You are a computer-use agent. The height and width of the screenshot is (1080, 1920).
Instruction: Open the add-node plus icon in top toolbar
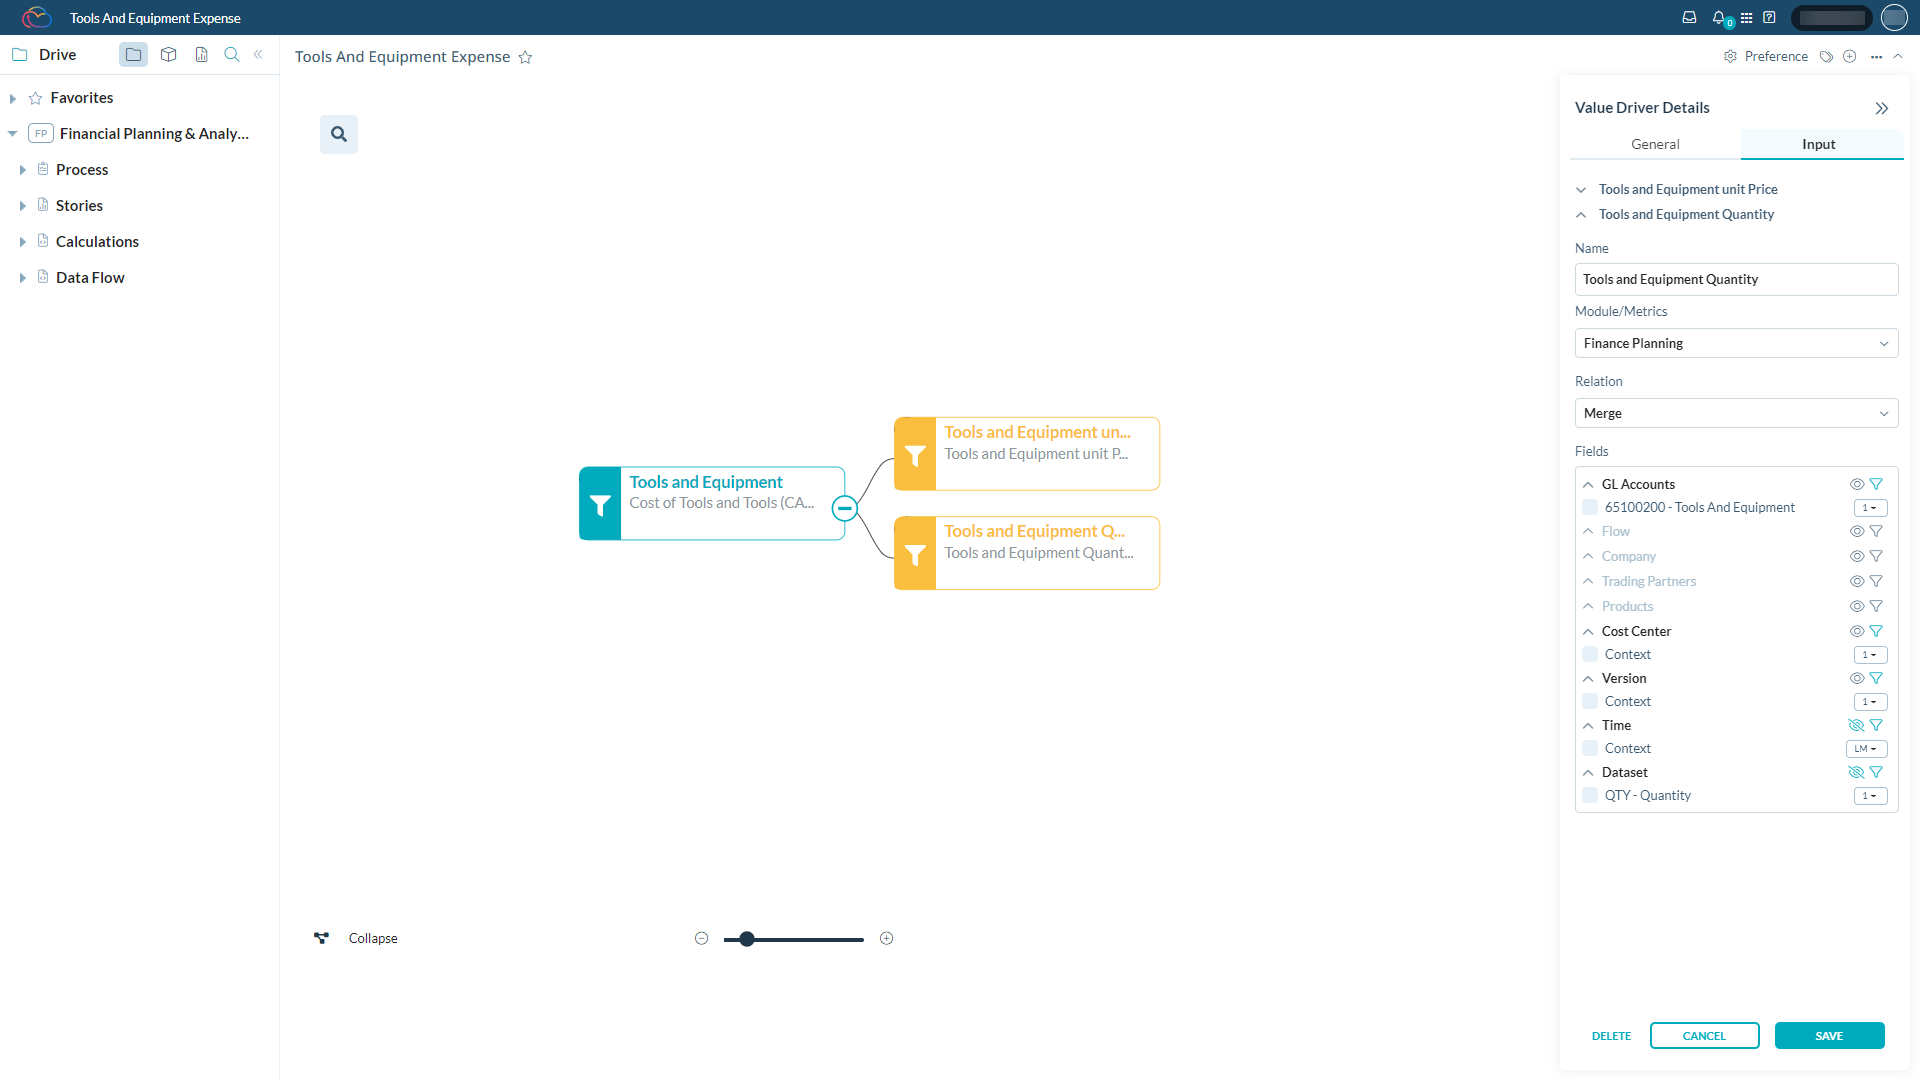1850,56
